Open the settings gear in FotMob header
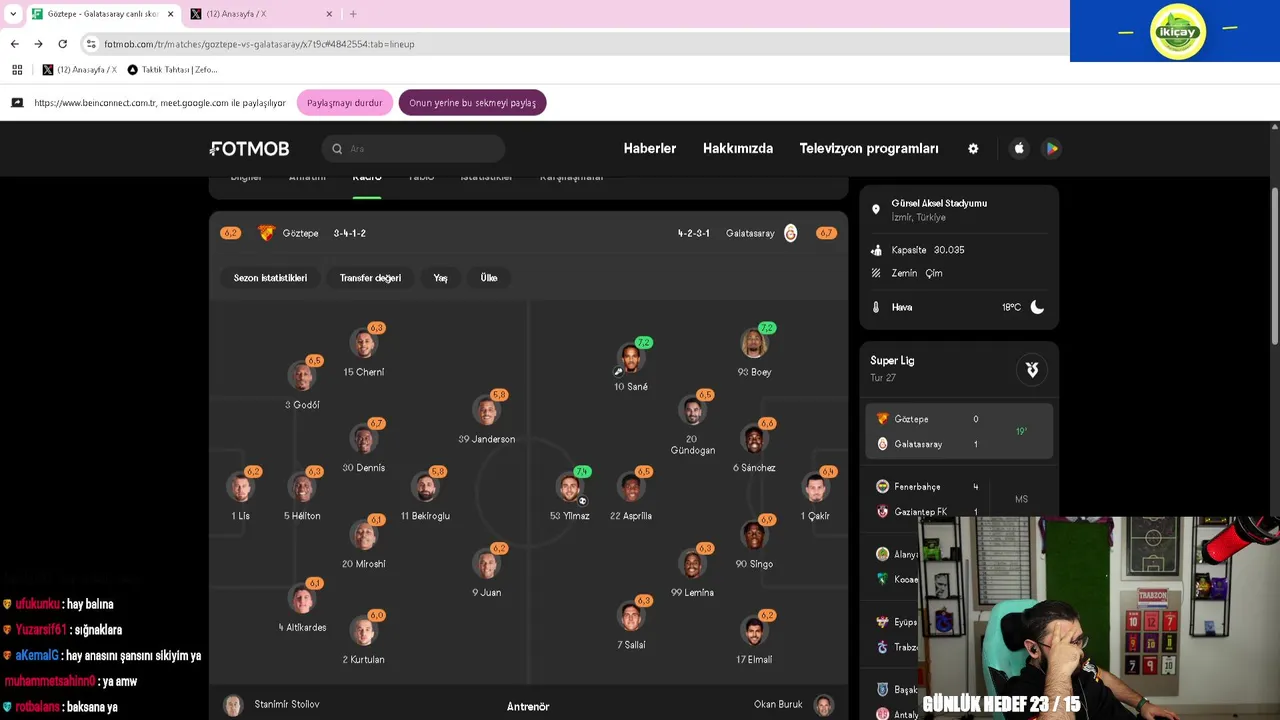Image resolution: width=1280 pixels, height=720 pixels. 973,148
